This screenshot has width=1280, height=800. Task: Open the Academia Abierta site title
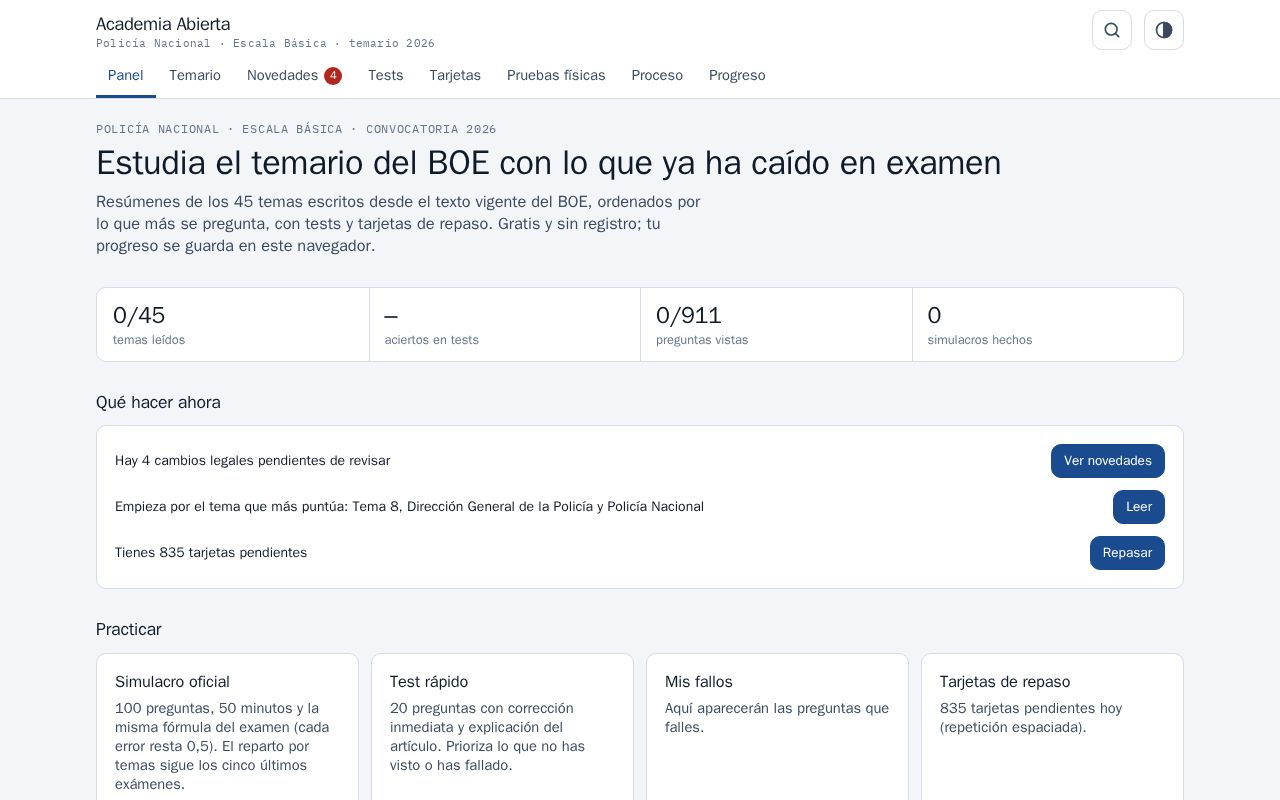pyautogui.click(x=163, y=24)
